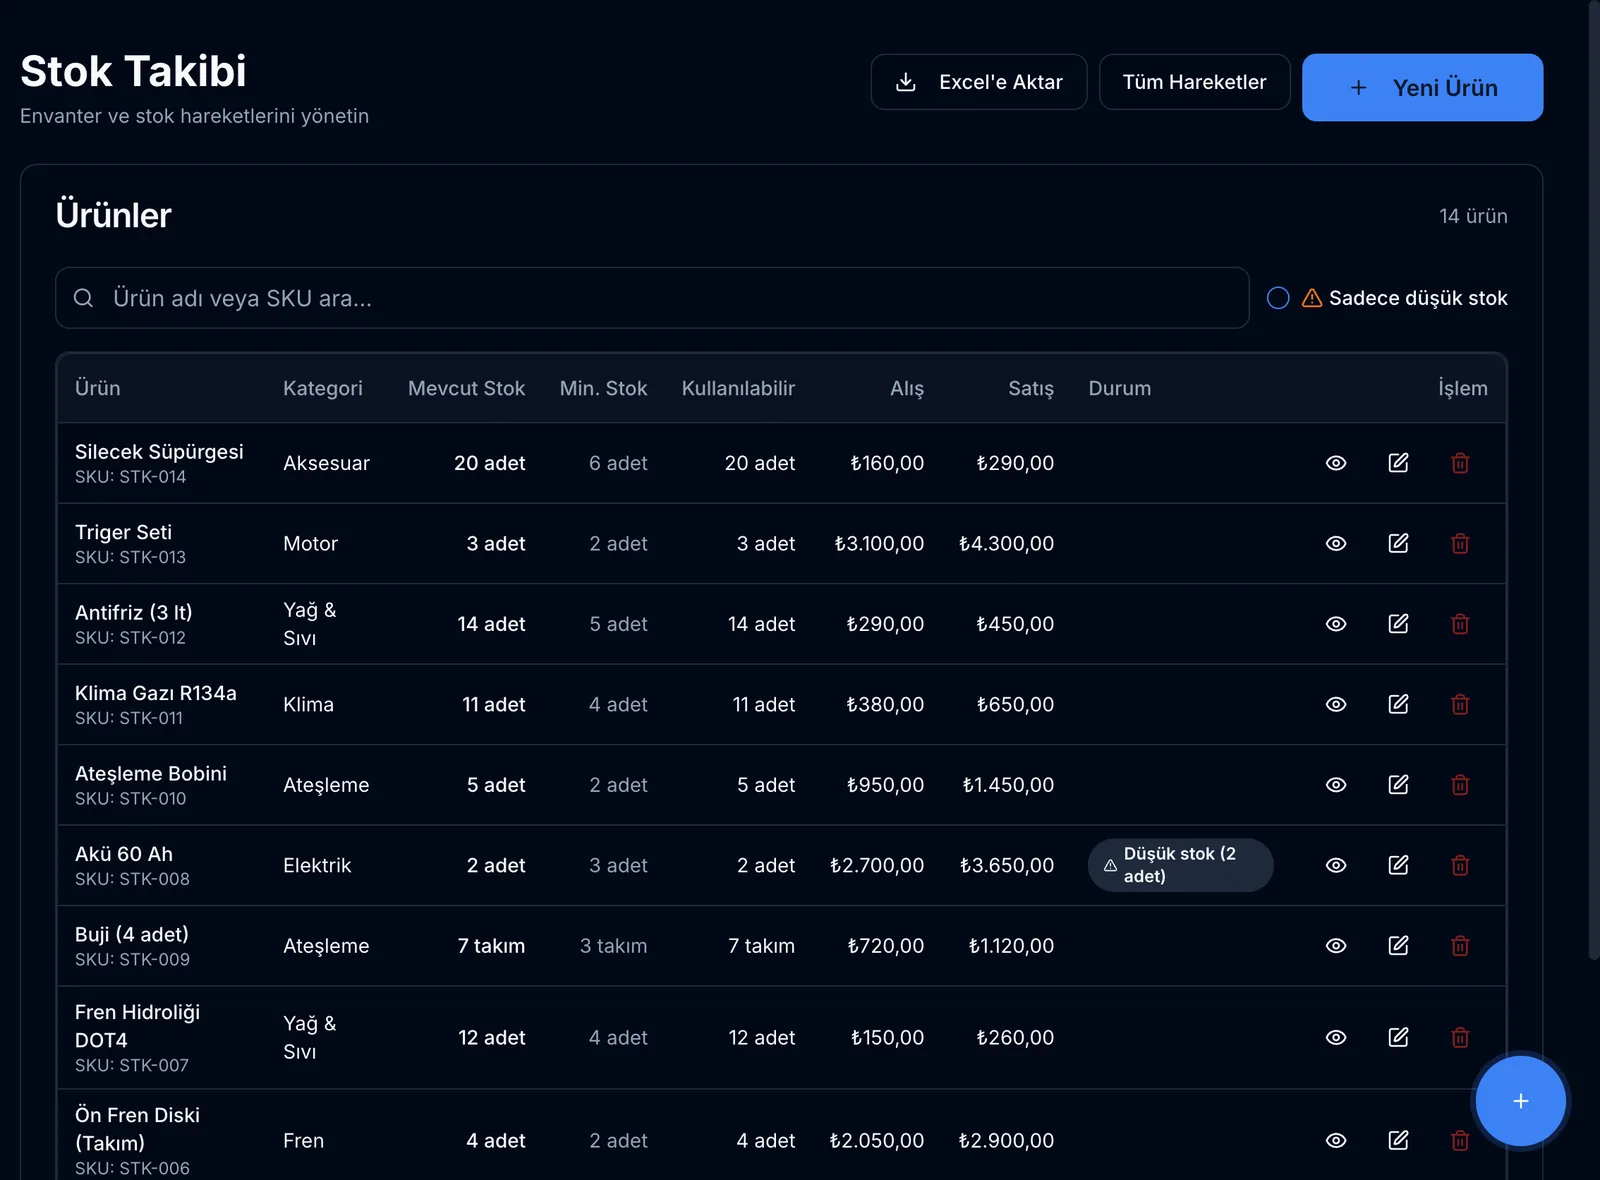Enable the Sadece düşük stok filter

1278,298
